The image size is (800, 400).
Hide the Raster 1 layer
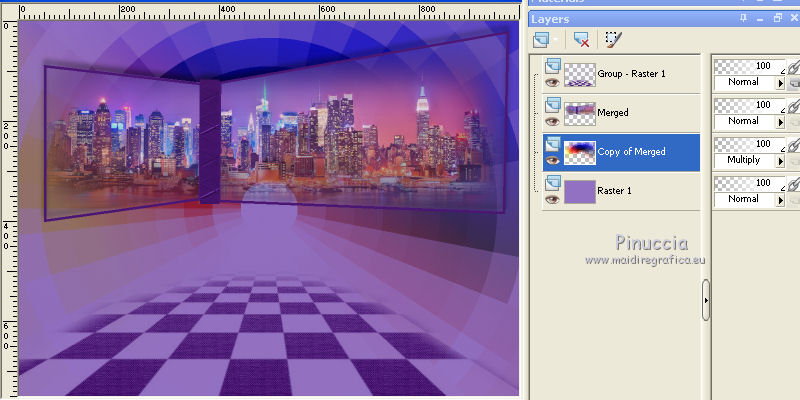click(552, 199)
